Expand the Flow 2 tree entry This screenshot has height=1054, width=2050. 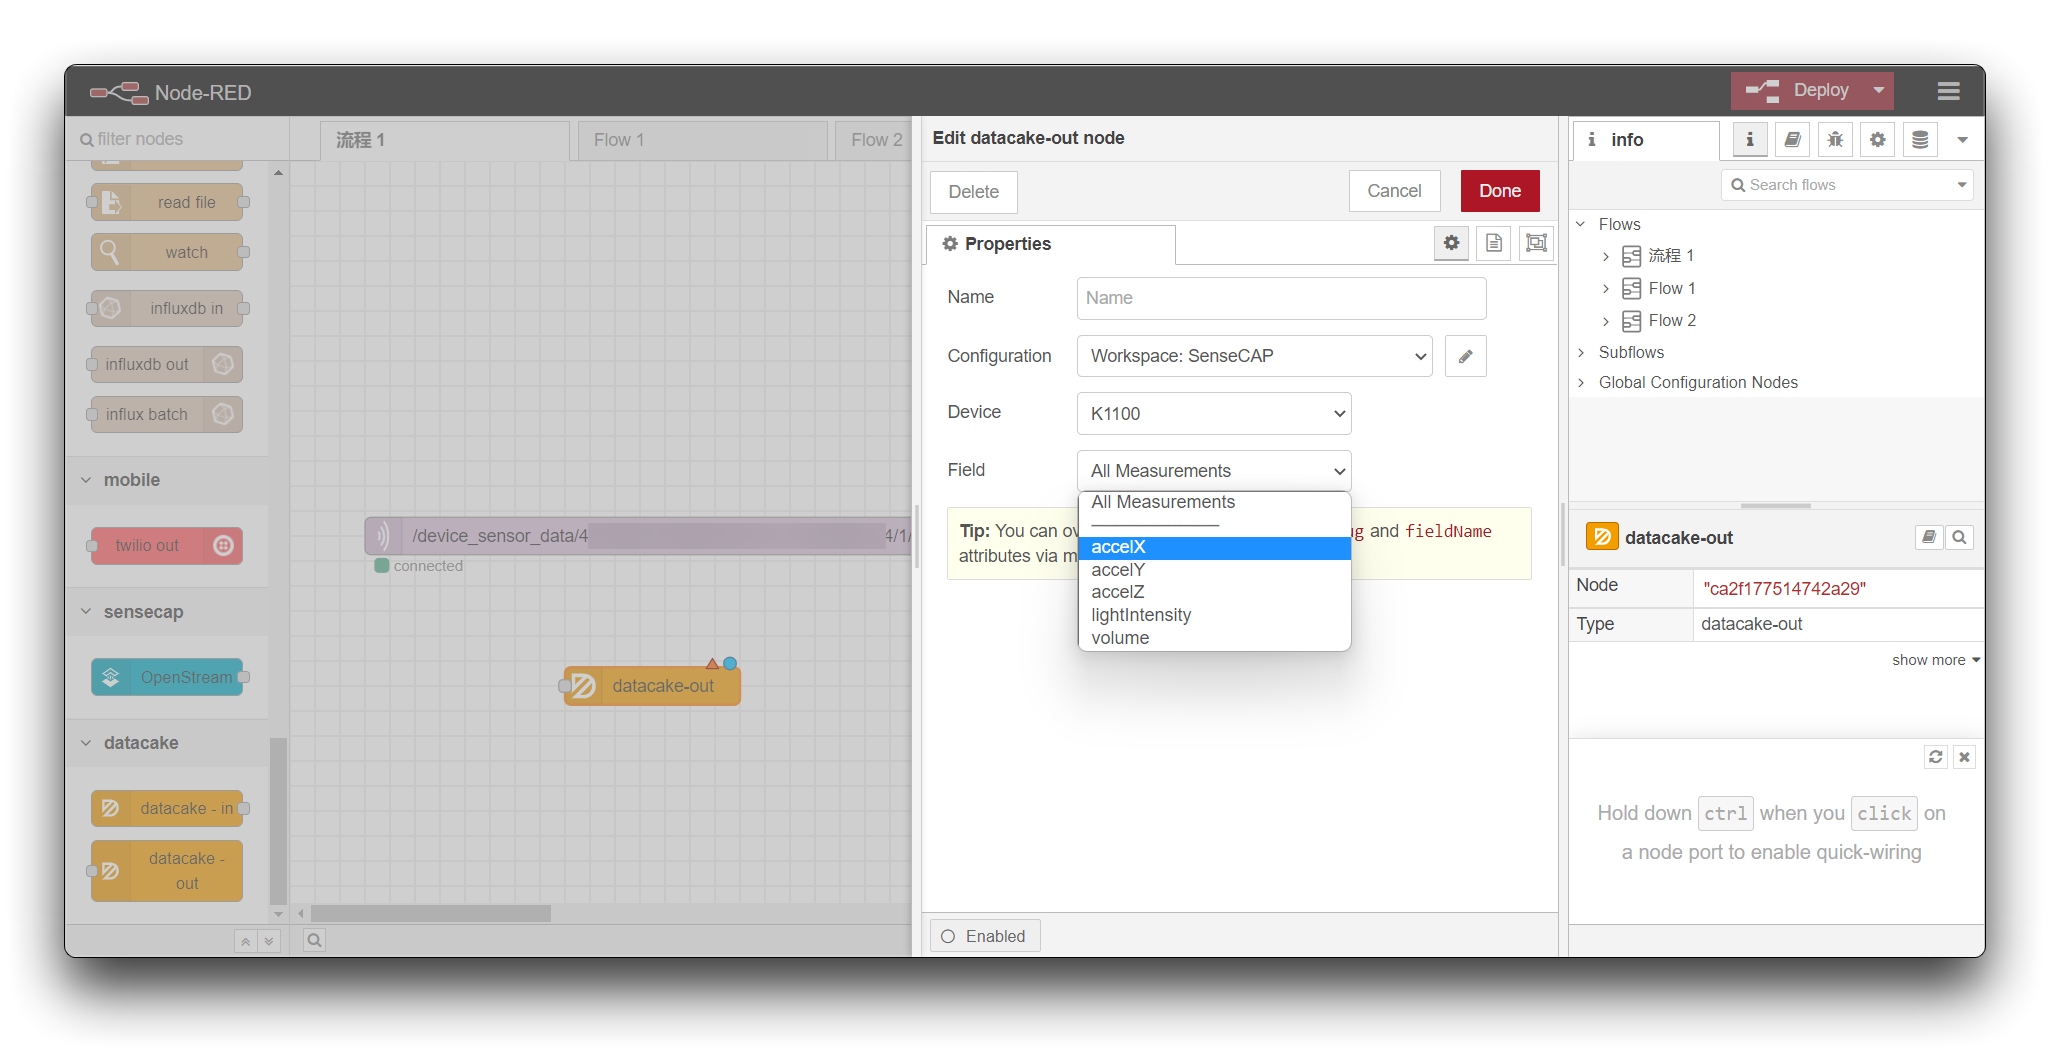[1606, 321]
